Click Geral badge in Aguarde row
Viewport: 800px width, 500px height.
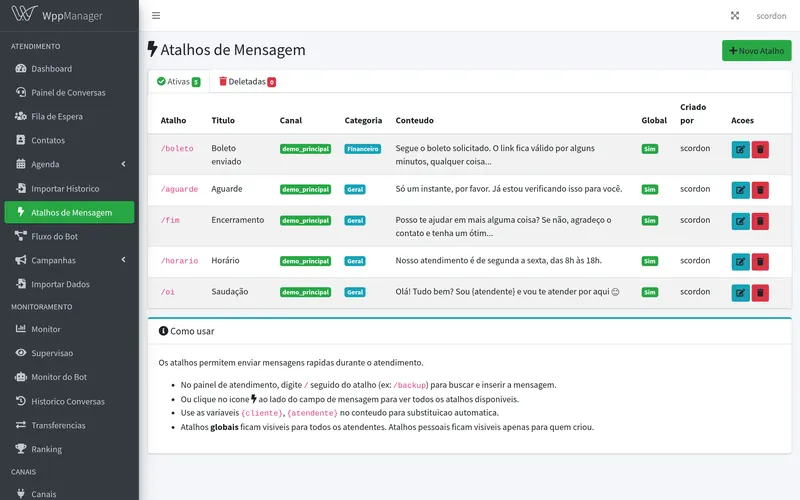pos(355,189)
